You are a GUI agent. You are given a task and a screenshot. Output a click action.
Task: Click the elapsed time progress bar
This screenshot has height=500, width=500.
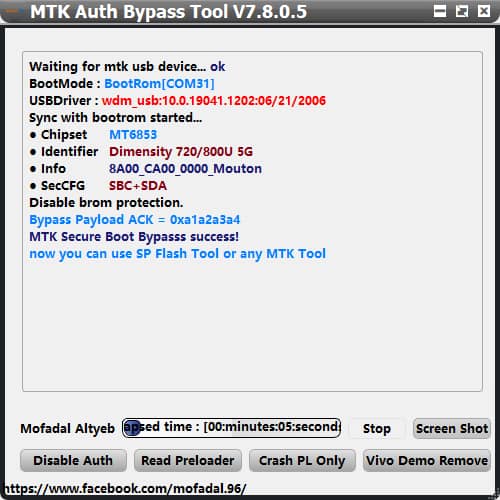click(231, 428)
